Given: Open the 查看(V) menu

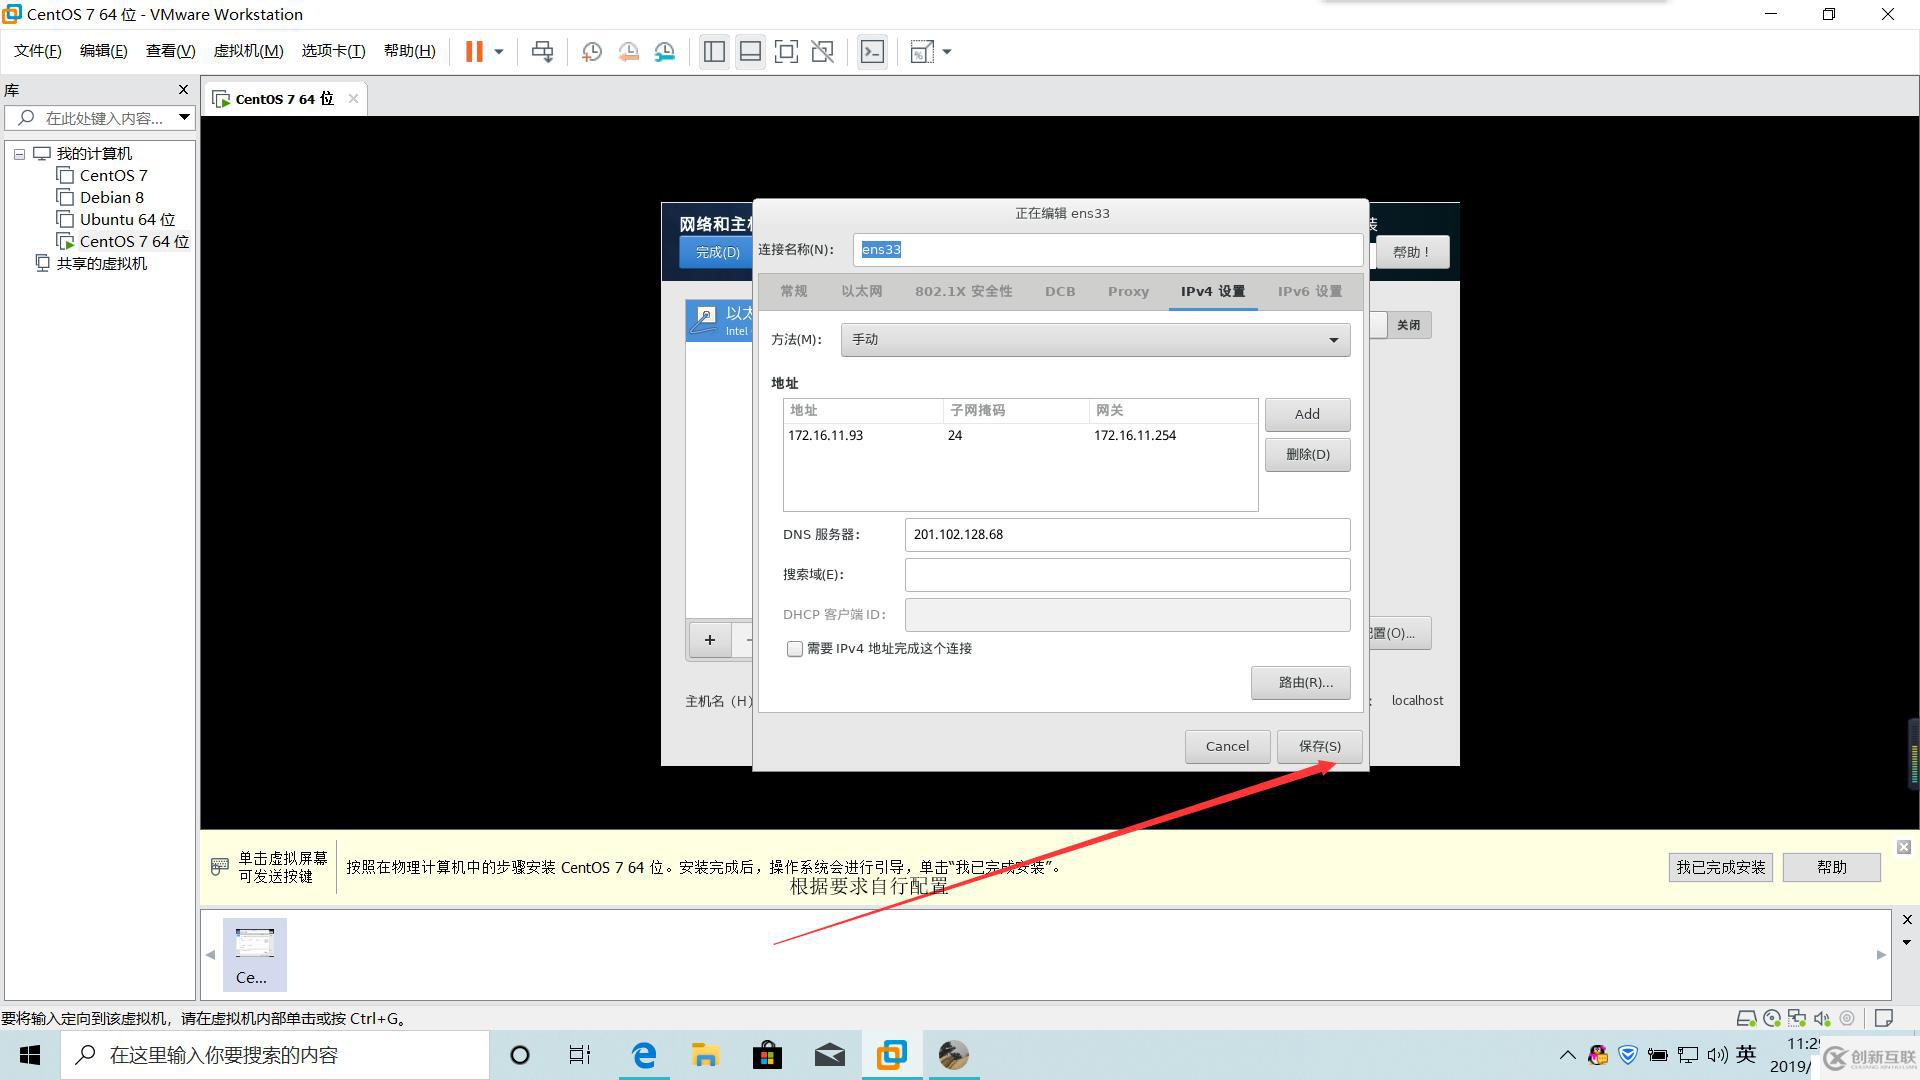Looking at the screenshot, I should point(170,51).
